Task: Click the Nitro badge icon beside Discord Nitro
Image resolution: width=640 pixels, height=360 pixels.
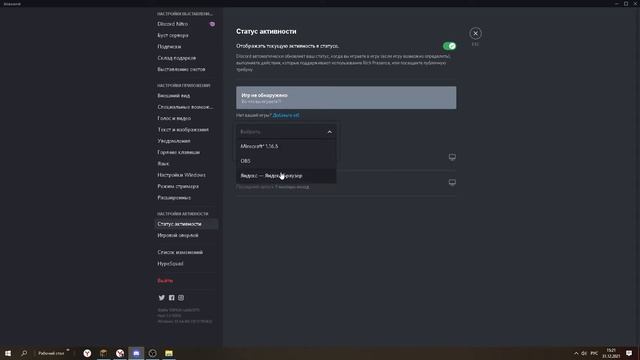Action: tap(212, 24)
